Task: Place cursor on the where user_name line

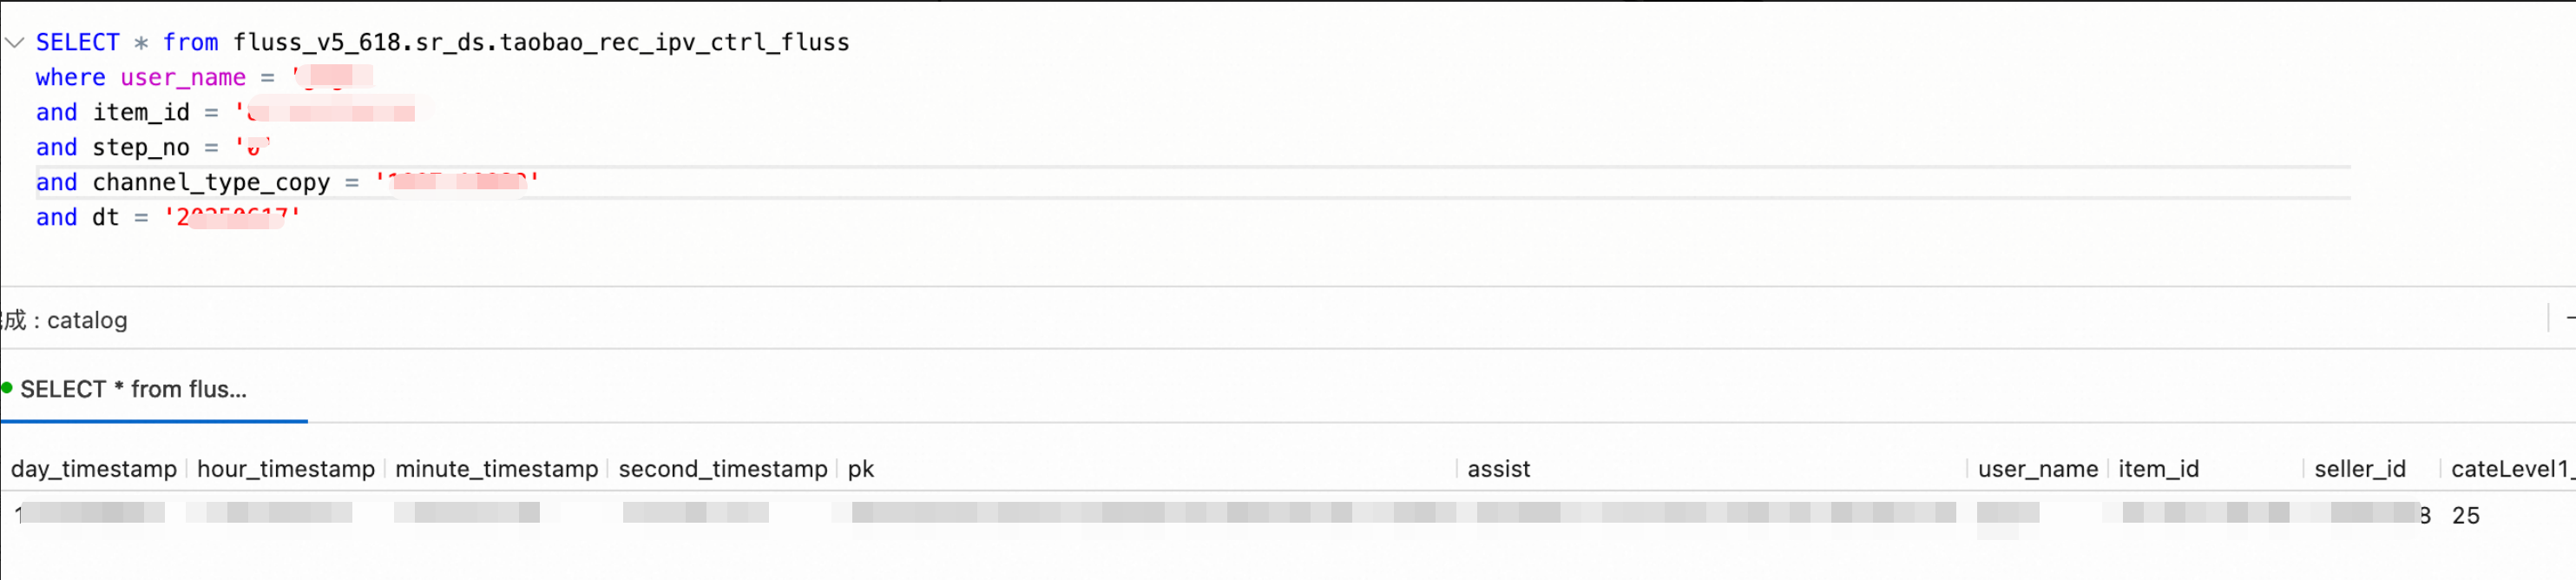Action: click(204, 77)
